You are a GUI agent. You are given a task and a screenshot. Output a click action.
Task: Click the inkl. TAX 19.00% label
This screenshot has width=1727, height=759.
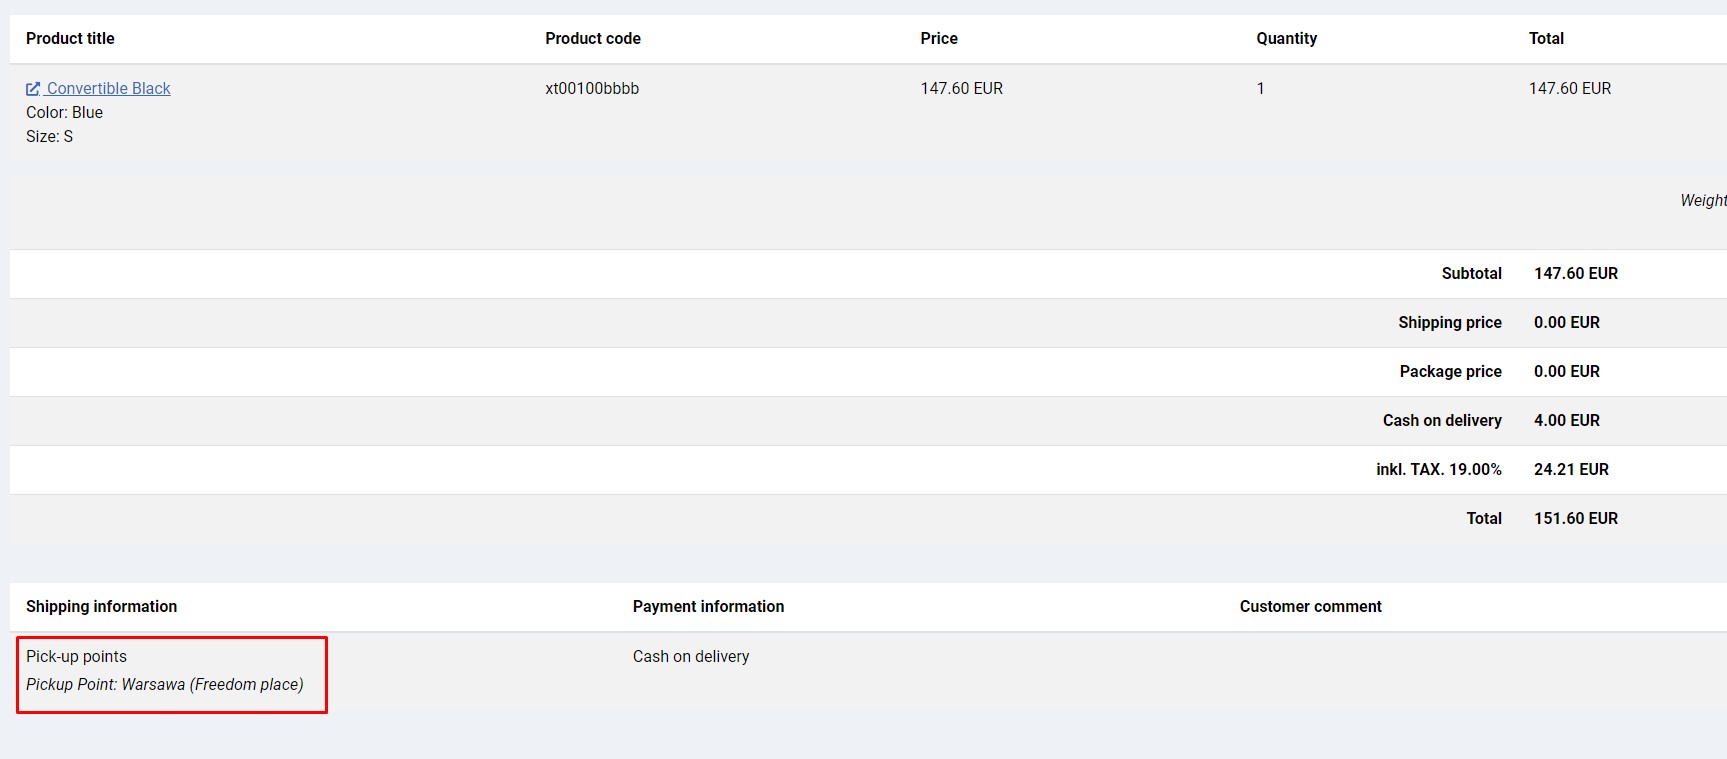(x=1438, y=470)
